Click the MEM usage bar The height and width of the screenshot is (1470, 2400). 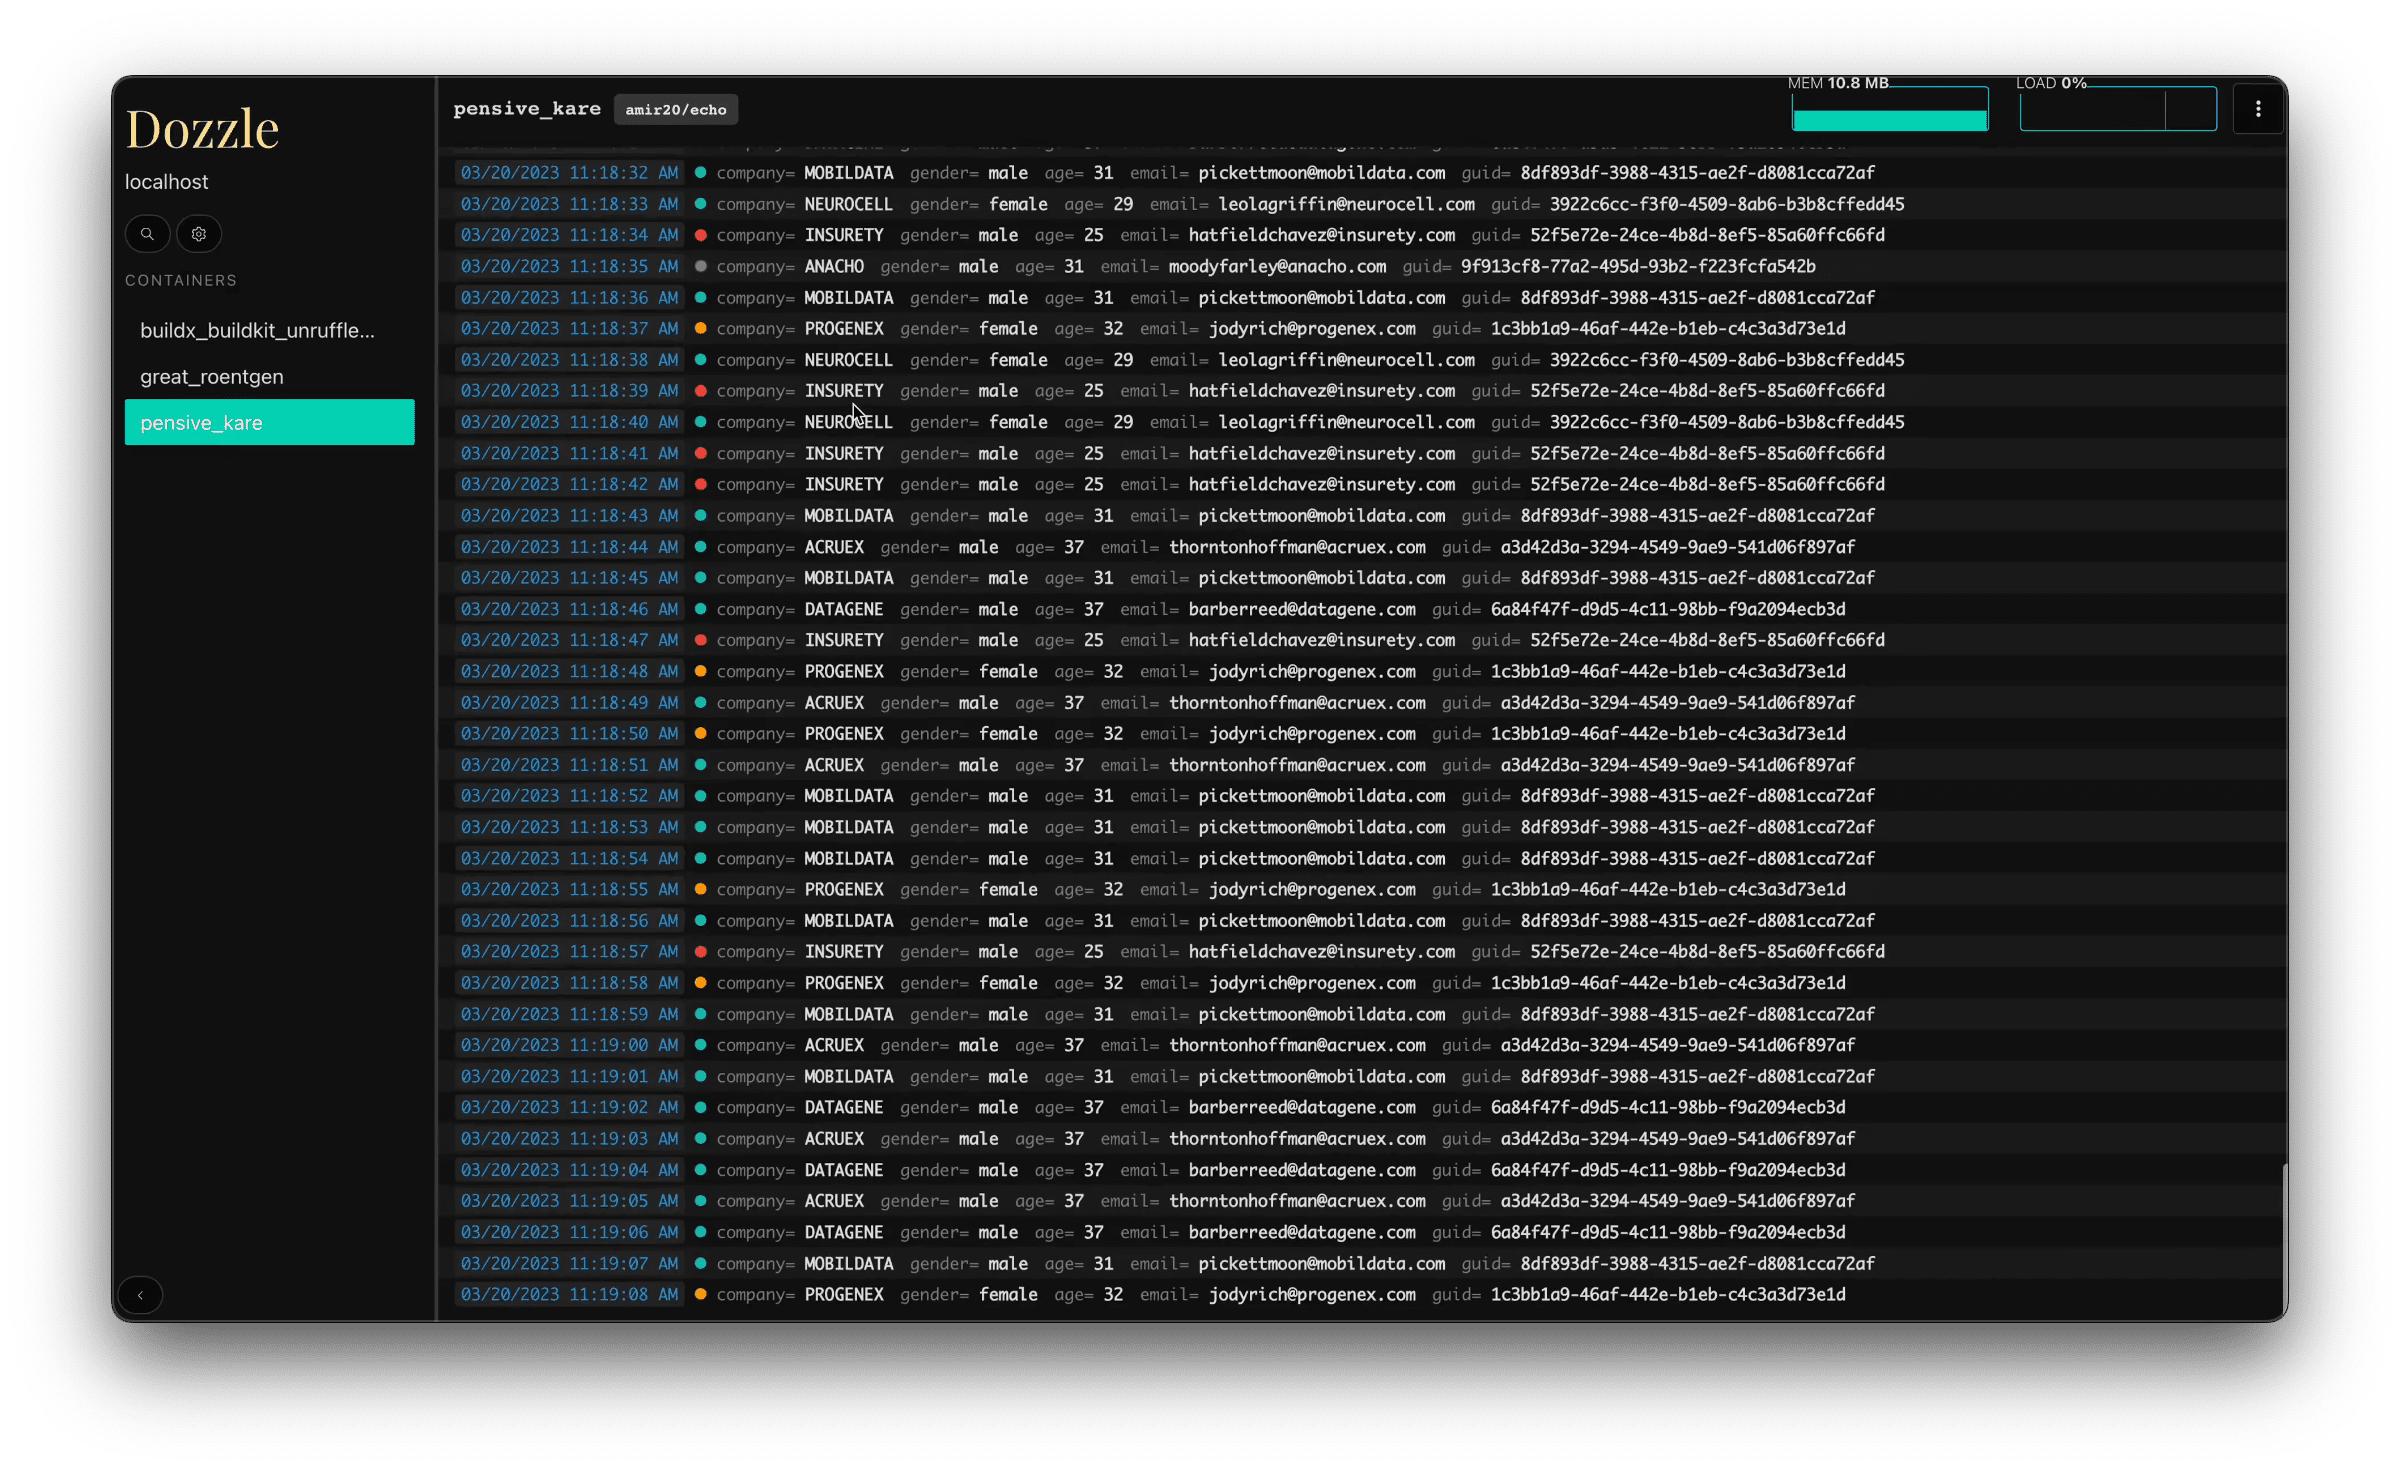click(1889, 112)
